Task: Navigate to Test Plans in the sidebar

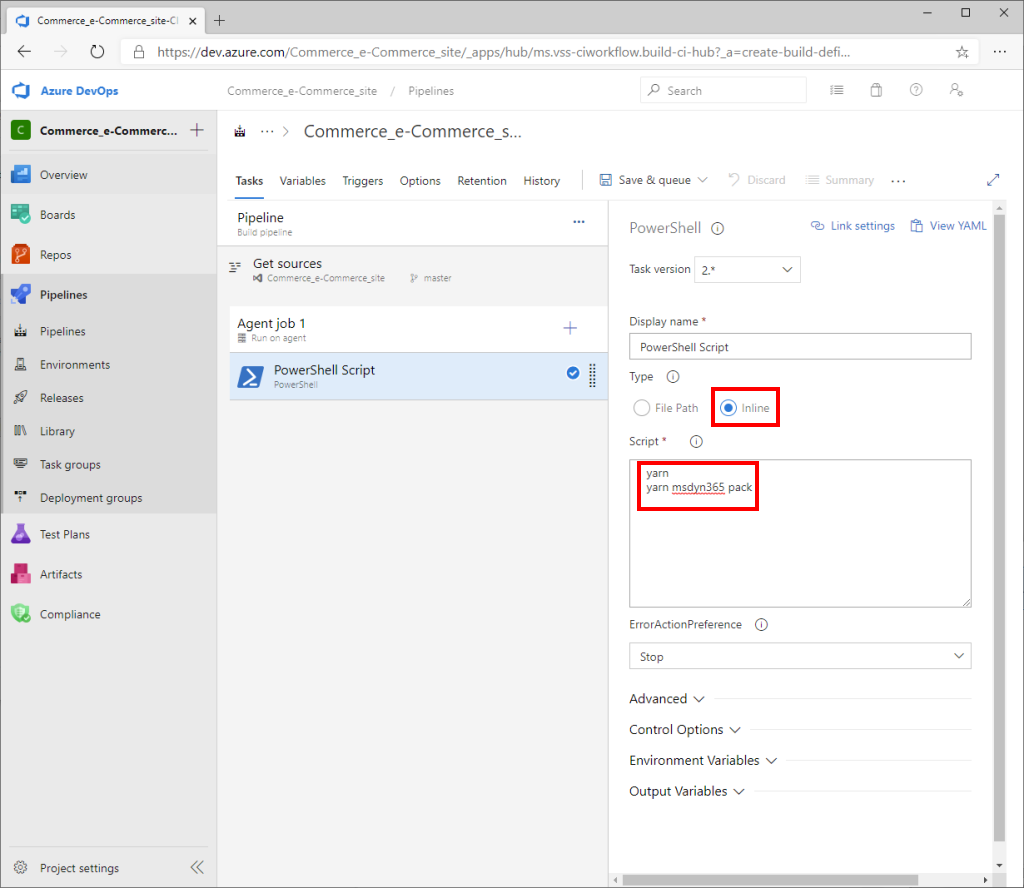Action: 67,534
